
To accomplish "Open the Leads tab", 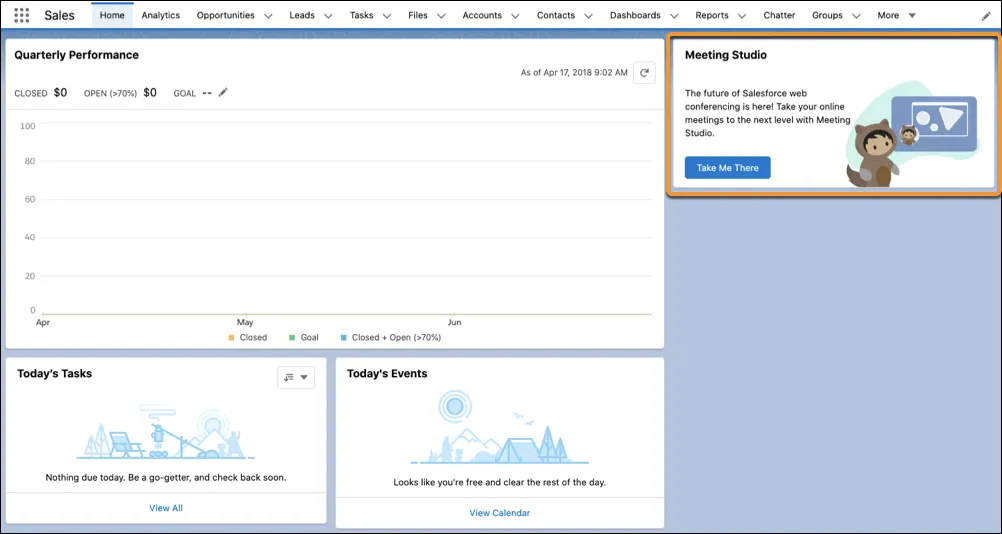I will [302, 15].
